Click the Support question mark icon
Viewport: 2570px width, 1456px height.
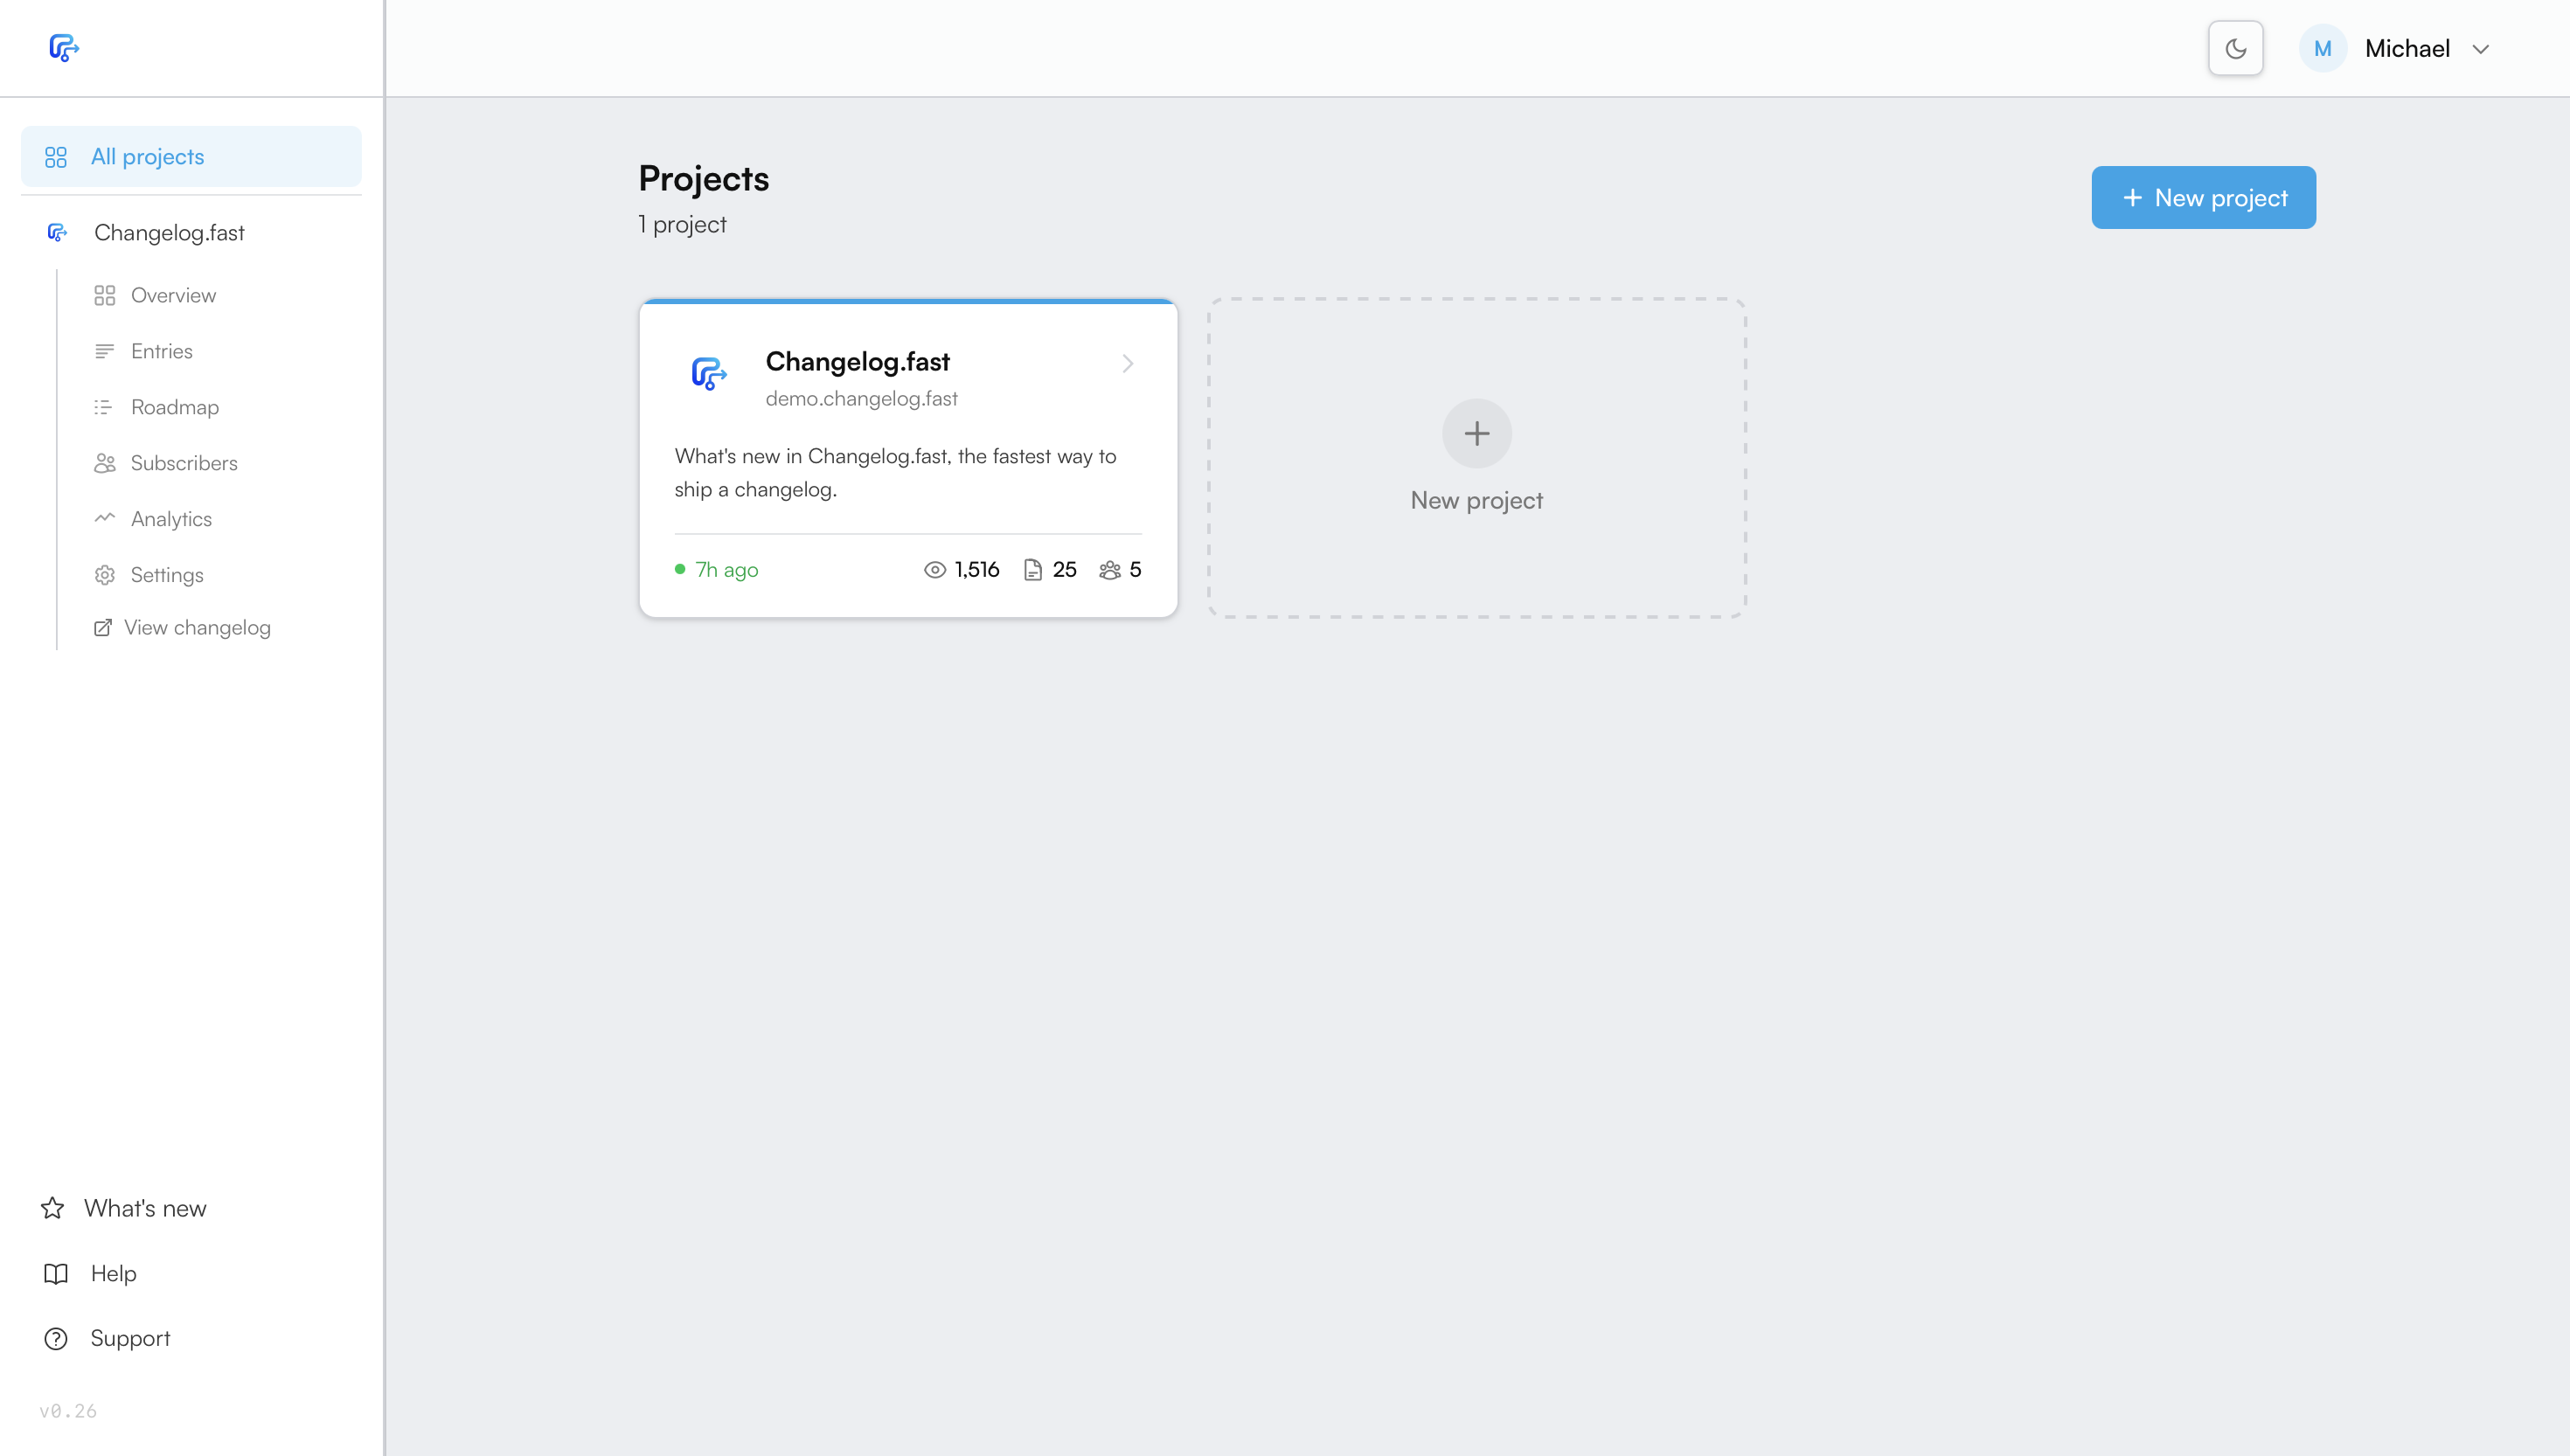pyautogui.click(x=56, y=1338)
